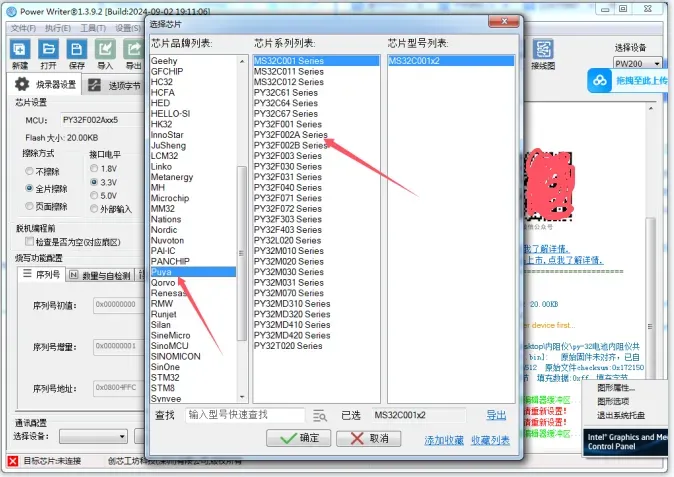The height and width of the screenshot is (477, 674).
Task: Open the PW200 device selection dropdown
Action: coord(637,64)
